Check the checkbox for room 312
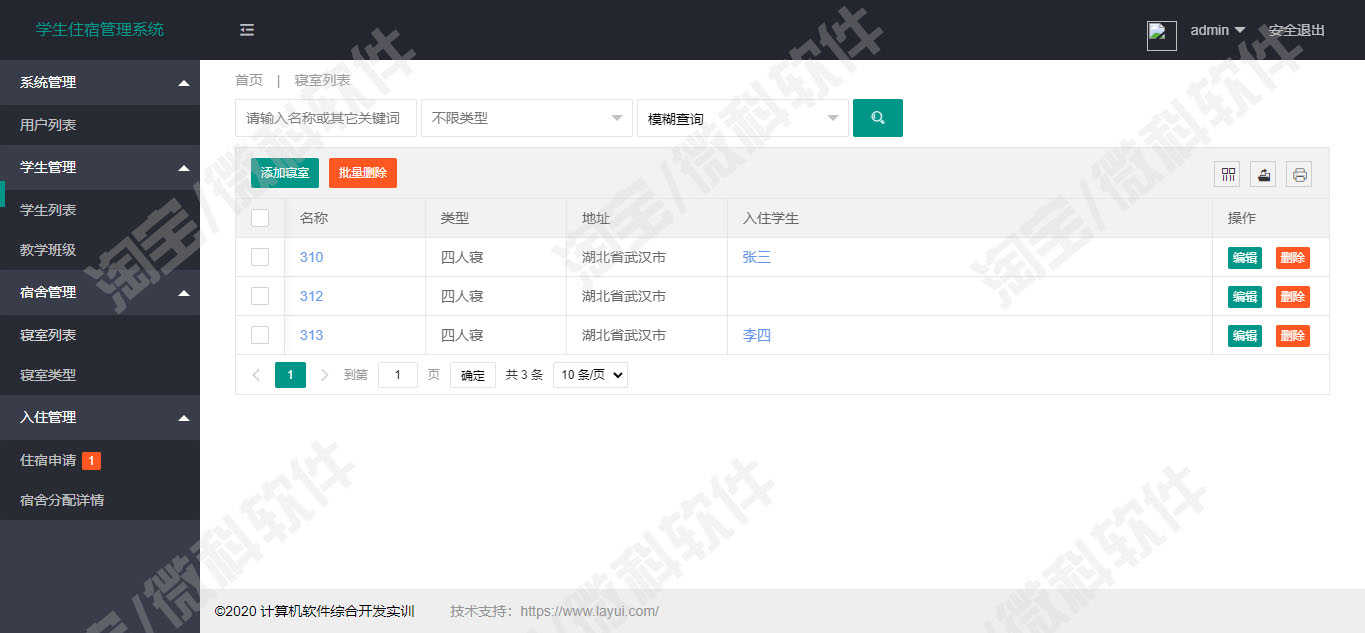This screenshot has width=1365, height=633. (x=260, y=296)
